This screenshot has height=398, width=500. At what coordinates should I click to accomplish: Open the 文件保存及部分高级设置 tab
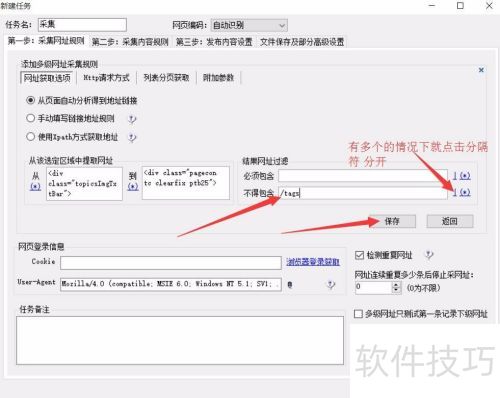click(302, 42)
